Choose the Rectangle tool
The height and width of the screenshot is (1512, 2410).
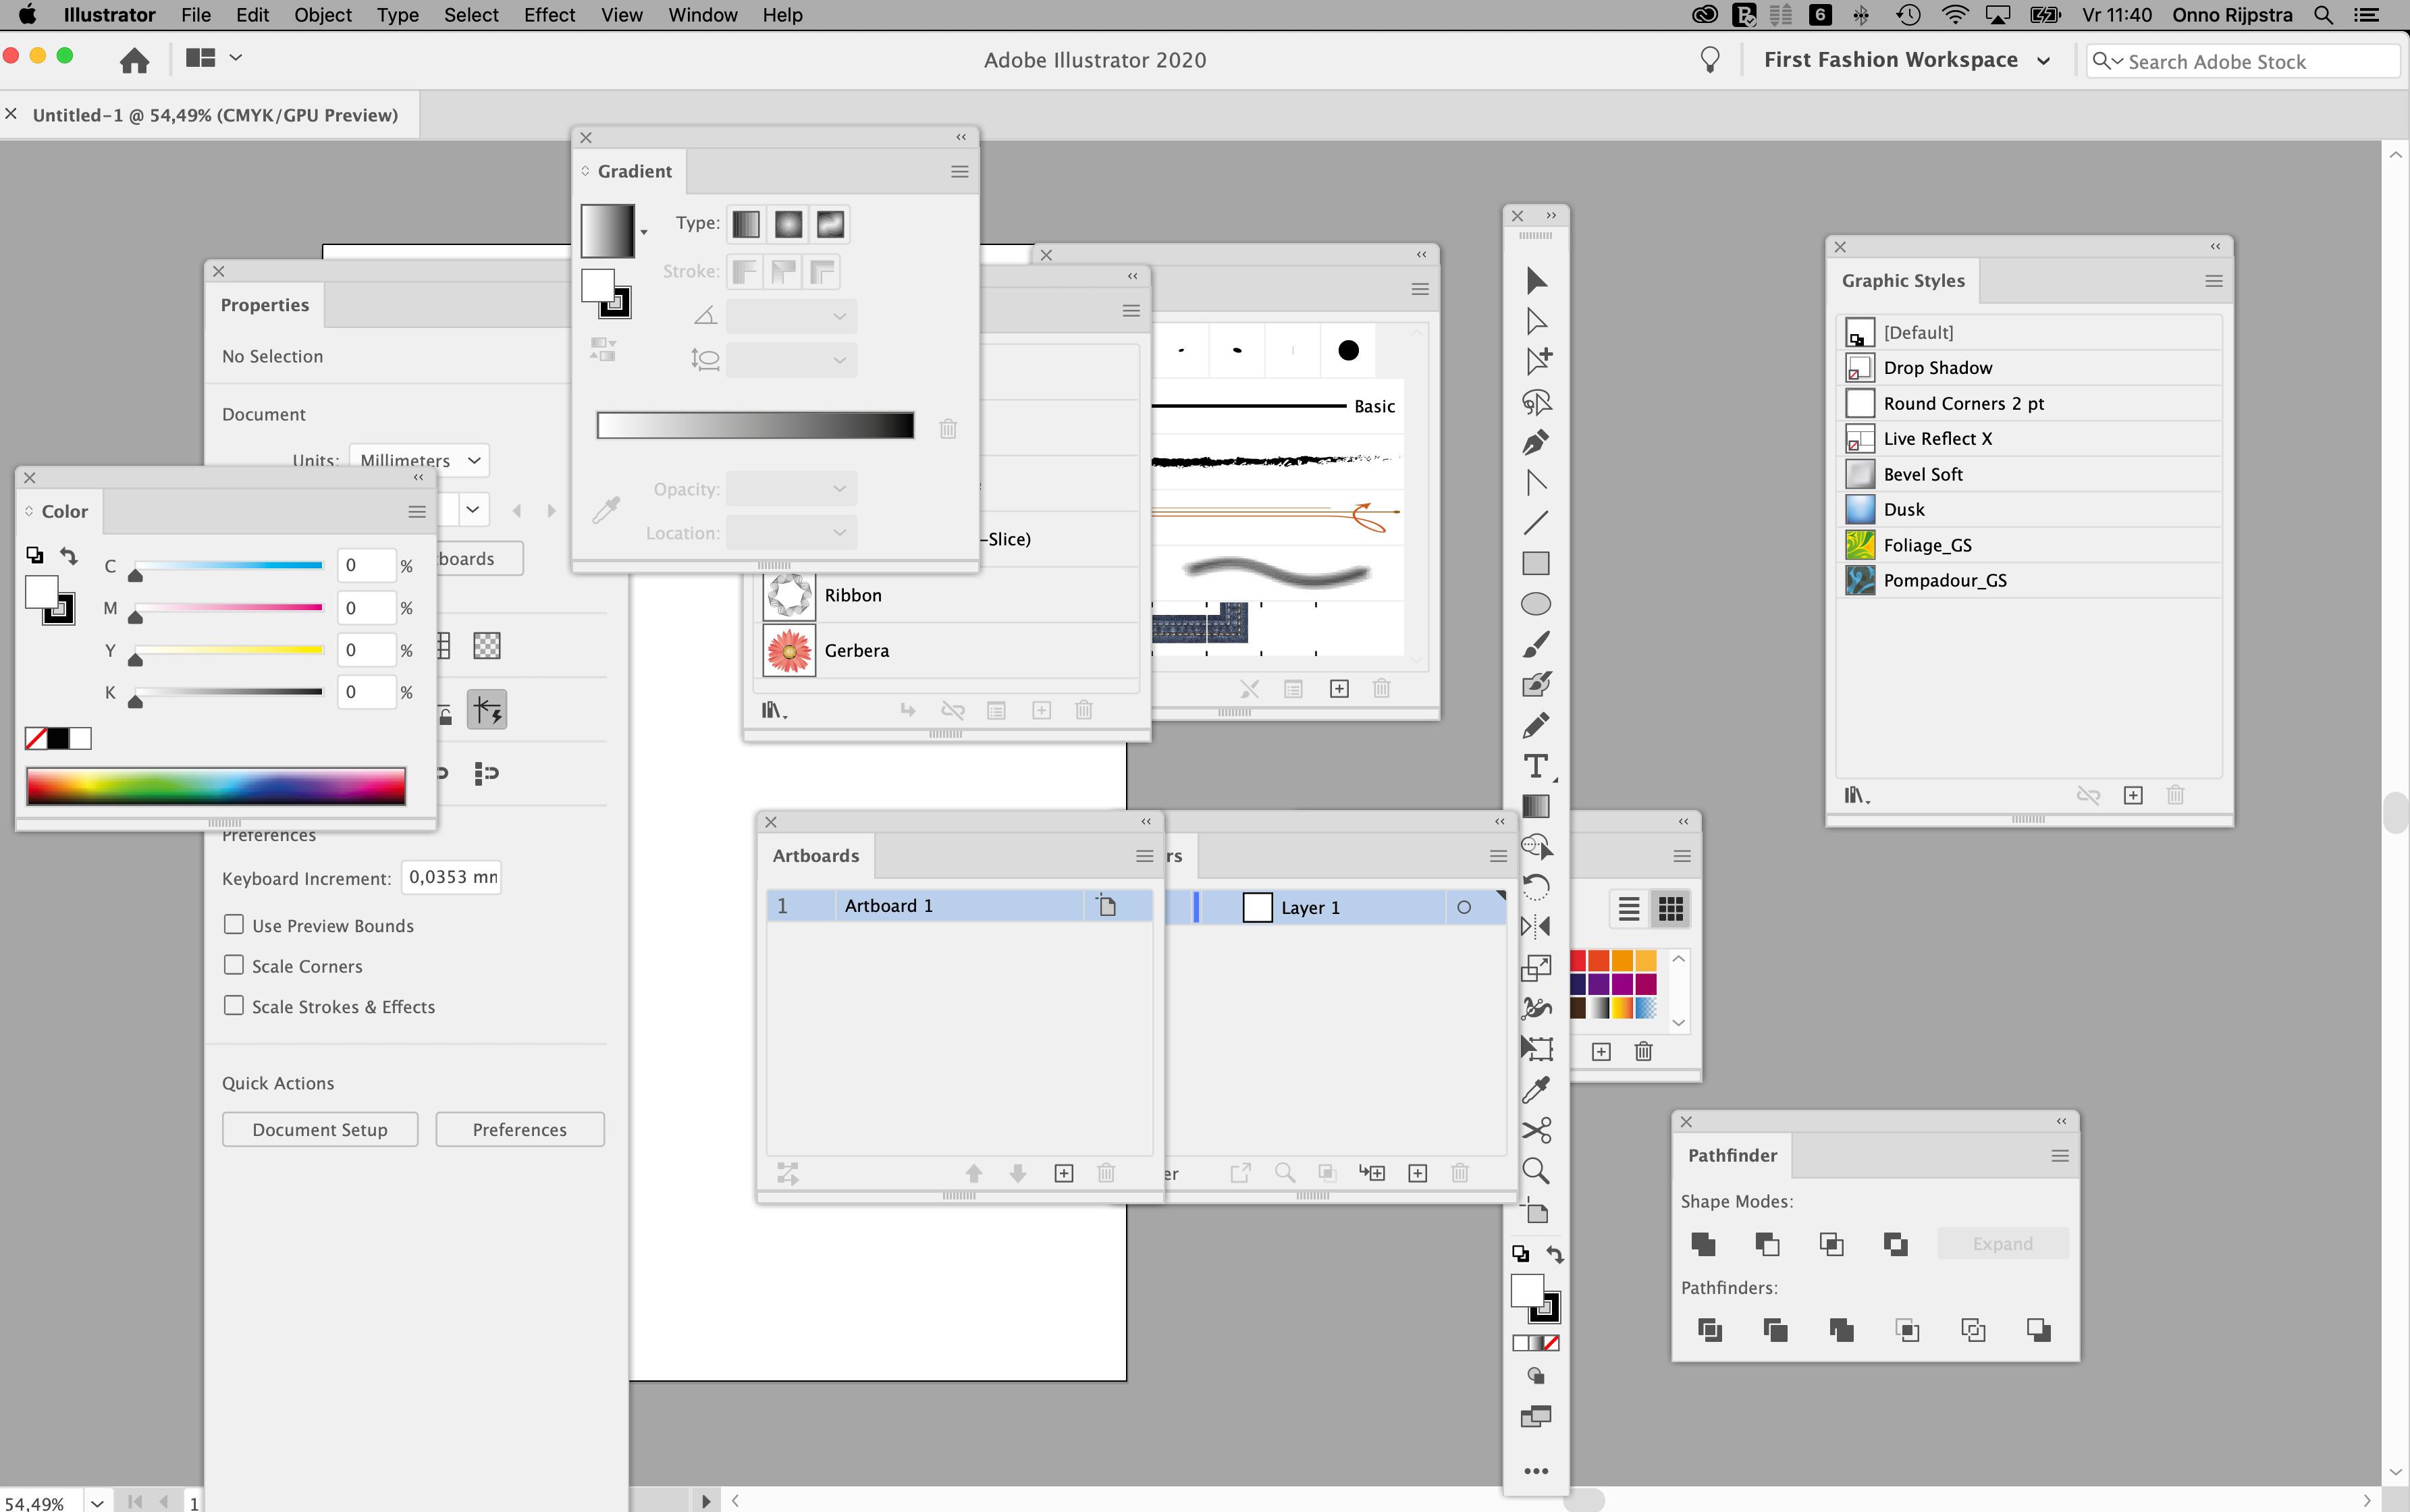click(x=1535, y=564)
